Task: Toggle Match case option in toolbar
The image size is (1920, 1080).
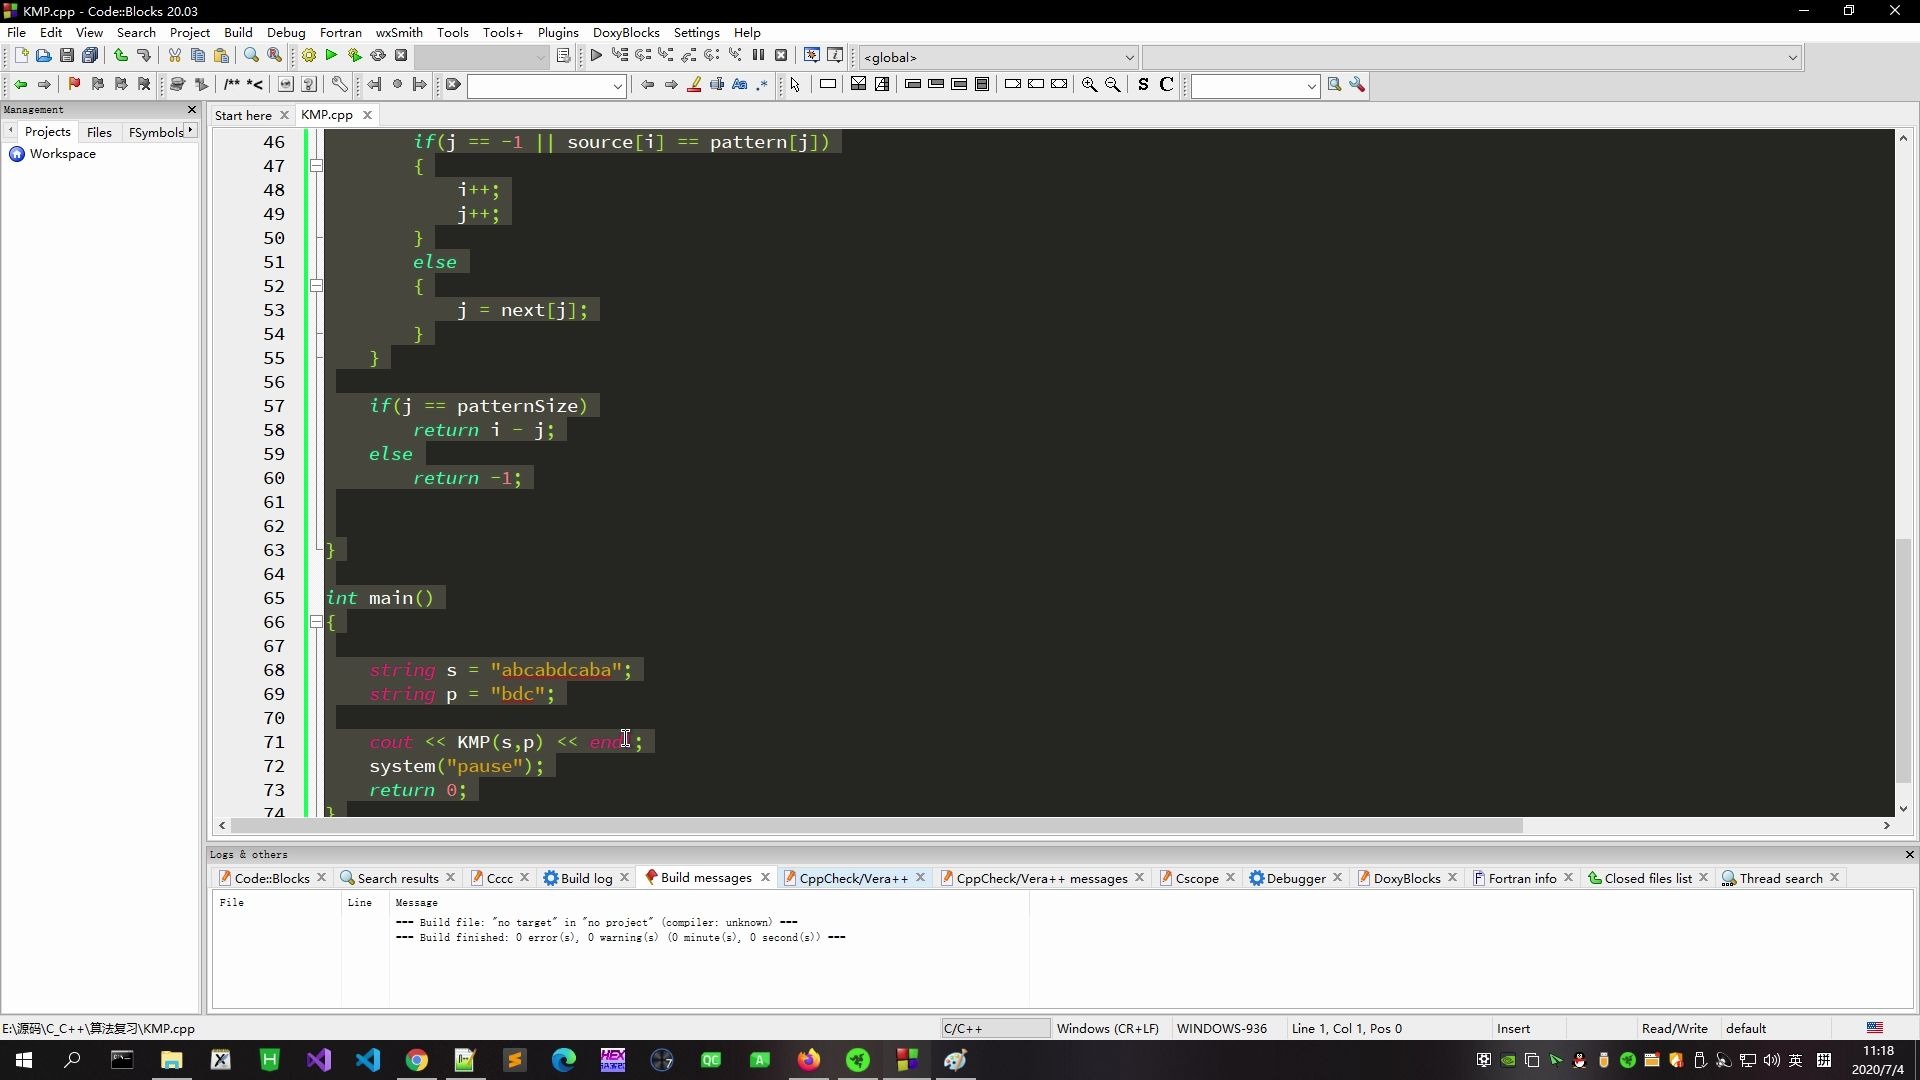Action: tap(740, 85)
